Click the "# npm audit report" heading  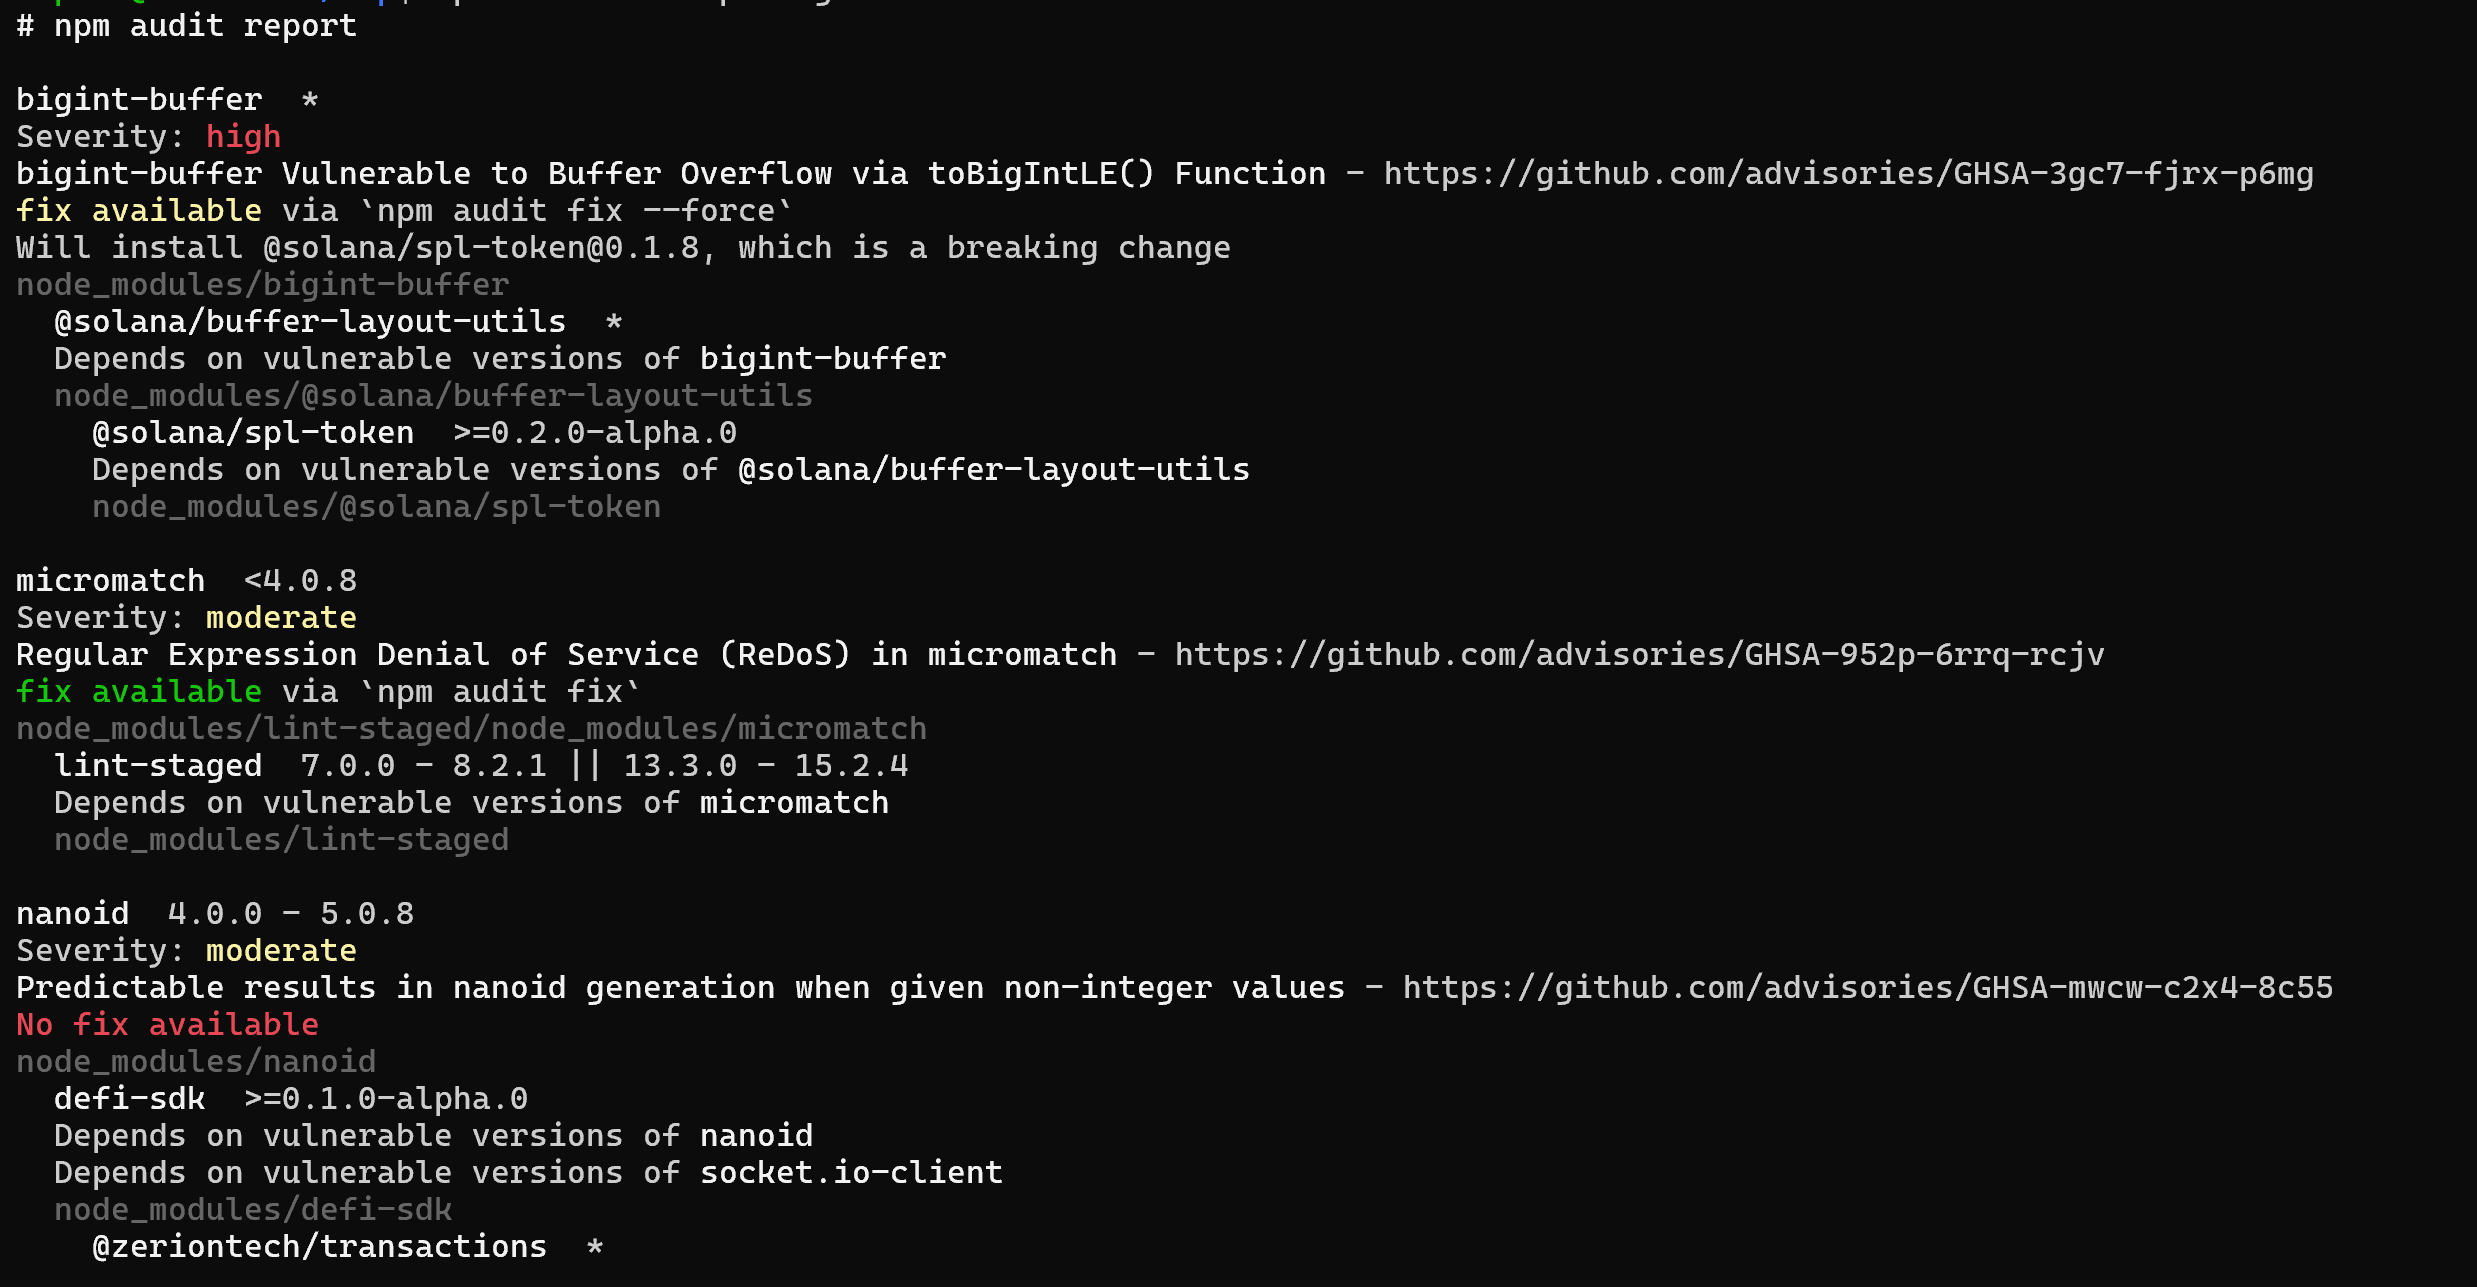point(186,26)
